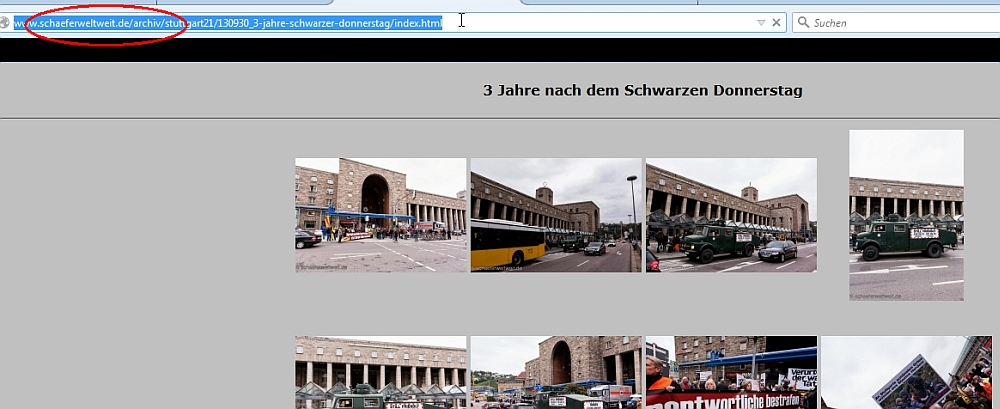Open second-row first thumbnail of the station colonnade
Viewport: 1000px width, 409px height.
380,372
